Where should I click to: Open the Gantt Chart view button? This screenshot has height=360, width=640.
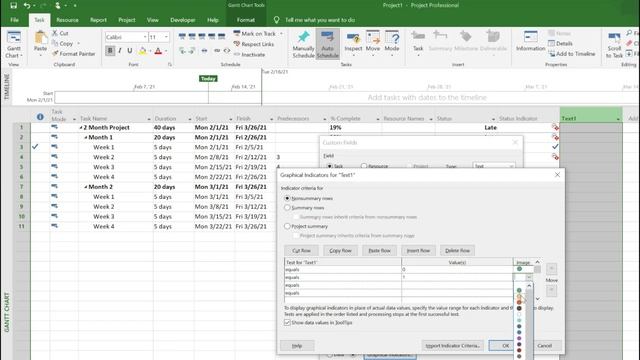point(14,44)
